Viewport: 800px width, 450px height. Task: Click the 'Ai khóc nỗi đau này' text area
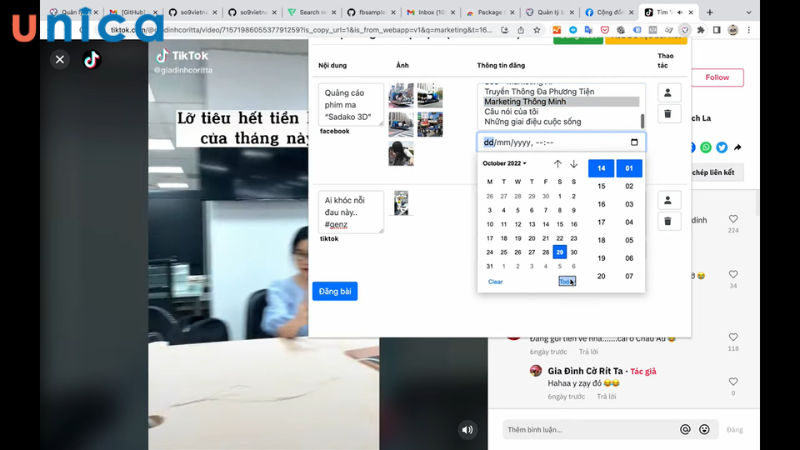pos(351,212)
